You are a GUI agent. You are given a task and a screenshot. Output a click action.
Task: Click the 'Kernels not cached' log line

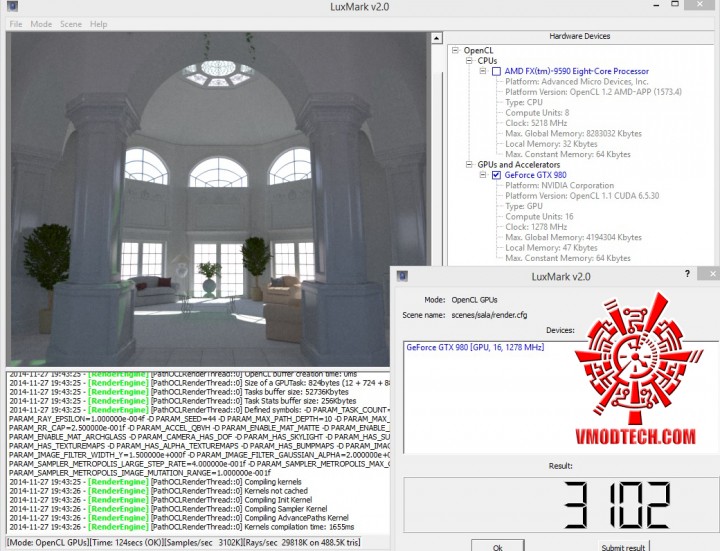click(x=158, y=491)
